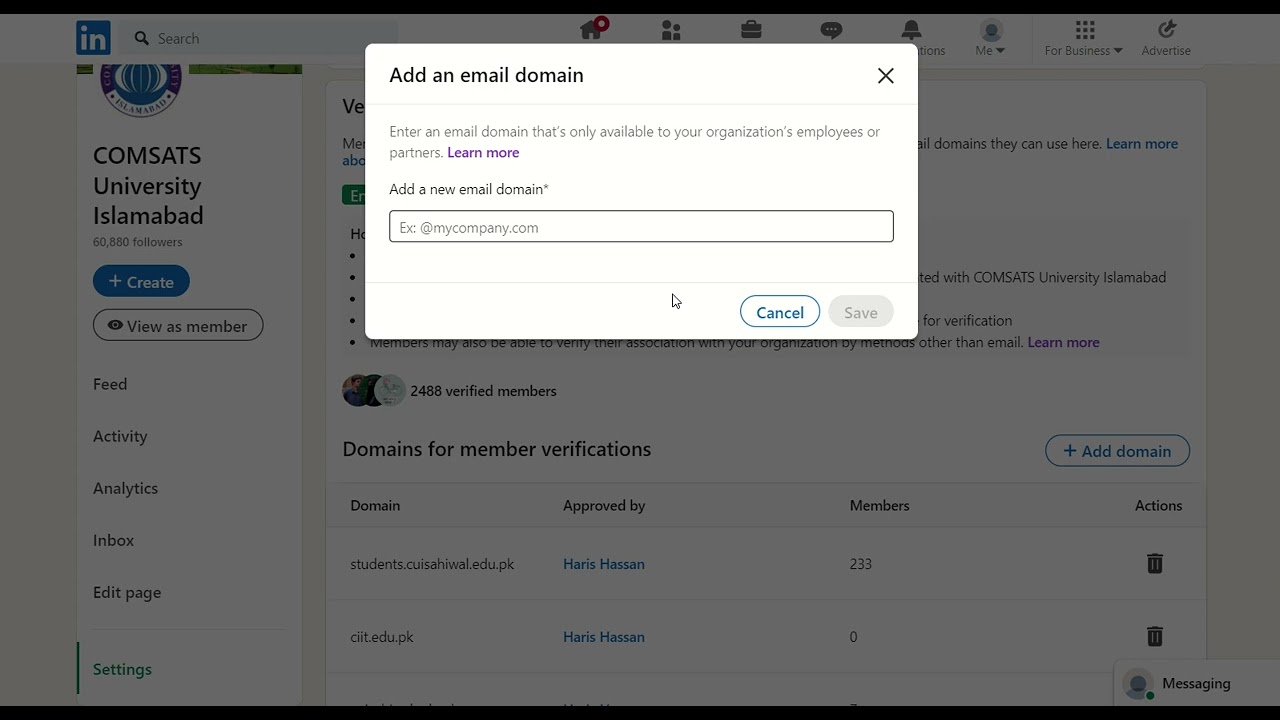Go to Home feed icon
The height and width of the screenshot is (720, 1280).
pyautogui.click(x=592, y=30)
